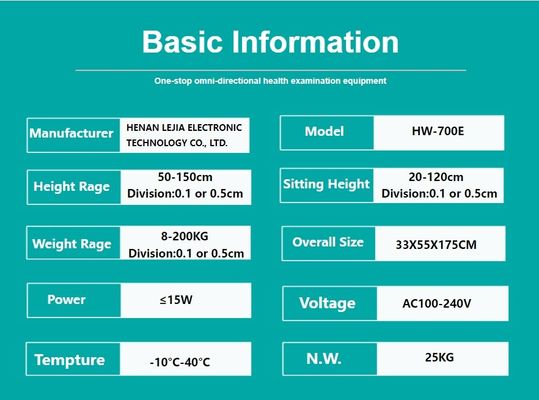Click the '50-150cm' height value
The width and height of the screenshot is (539, 400).
[x=185, y=177]
